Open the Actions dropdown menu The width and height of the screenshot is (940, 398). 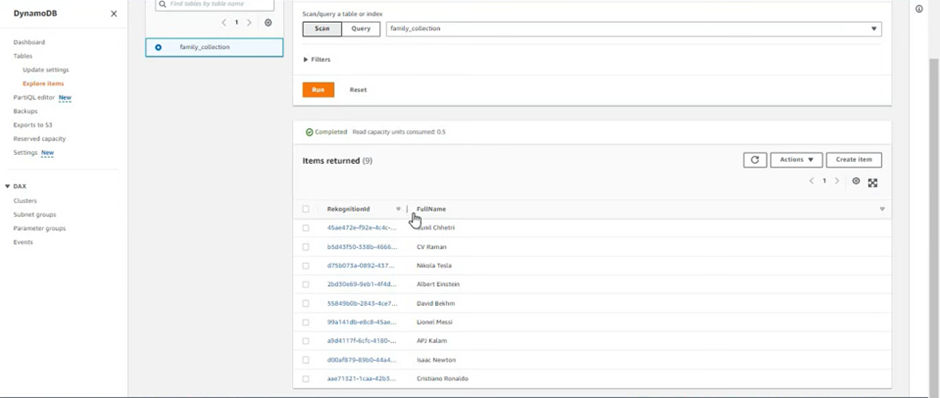click(796, 160)
